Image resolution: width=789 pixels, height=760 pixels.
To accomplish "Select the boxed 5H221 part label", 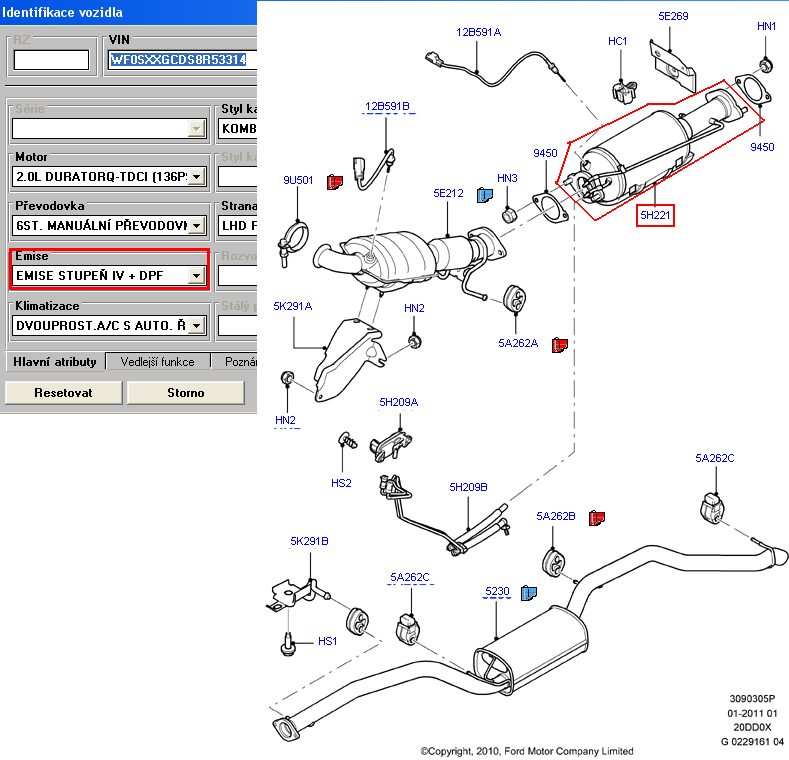I will [656, 213].
